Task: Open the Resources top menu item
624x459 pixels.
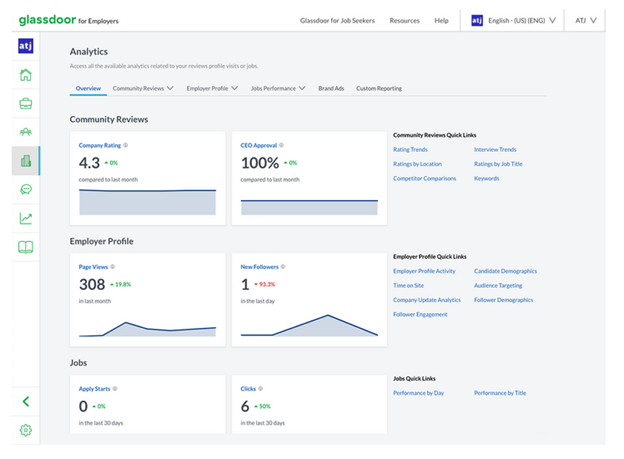Action: click(x=404, y=20)
